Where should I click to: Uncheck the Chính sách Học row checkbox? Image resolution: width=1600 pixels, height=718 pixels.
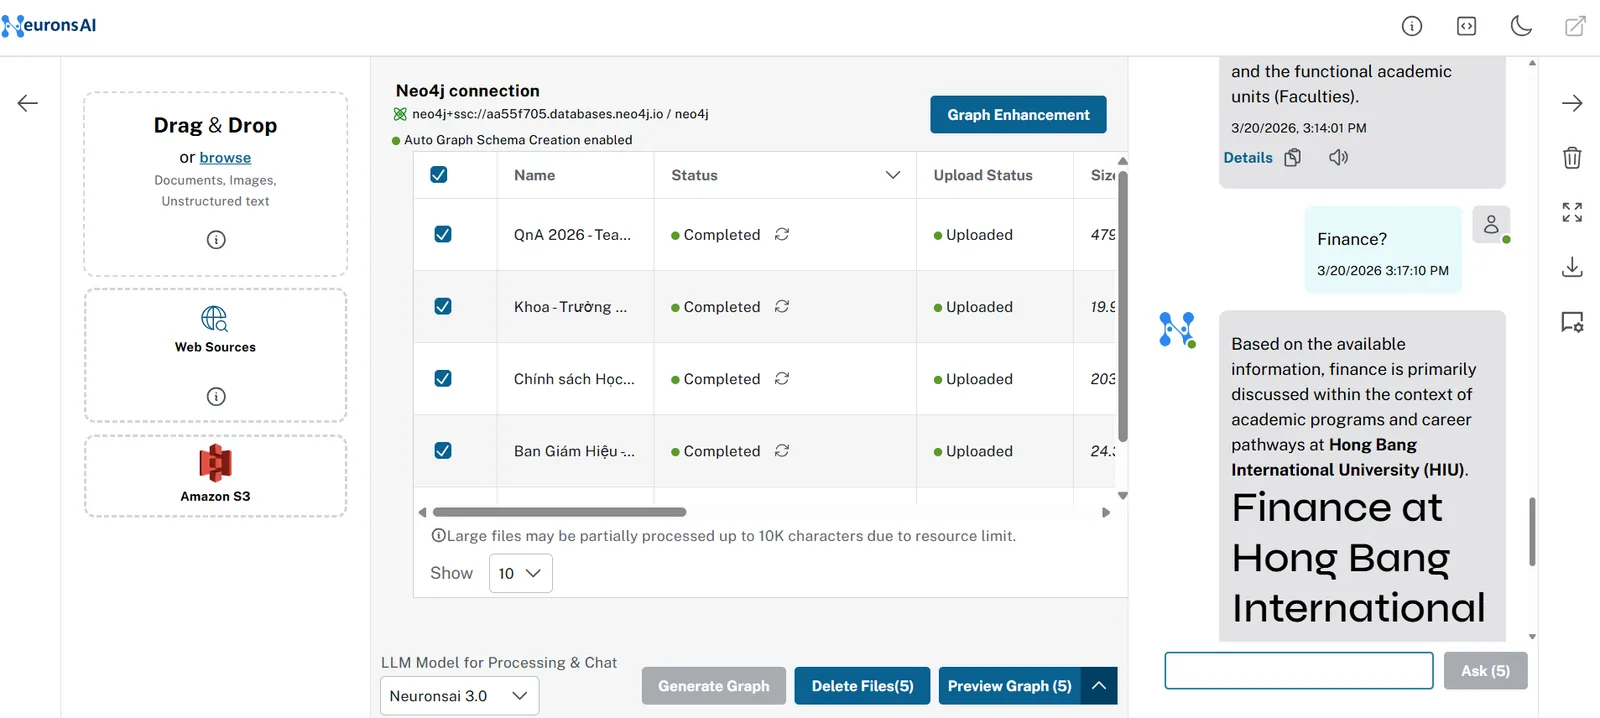443,378
